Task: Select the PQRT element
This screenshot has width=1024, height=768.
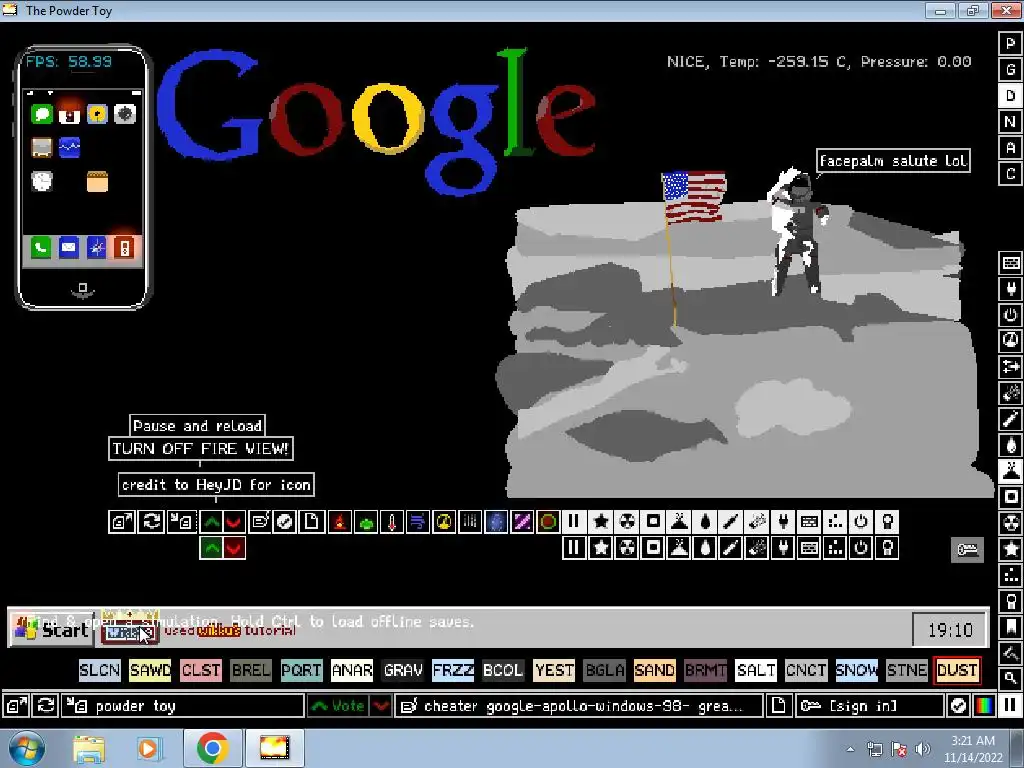Action: click(301, 670)
